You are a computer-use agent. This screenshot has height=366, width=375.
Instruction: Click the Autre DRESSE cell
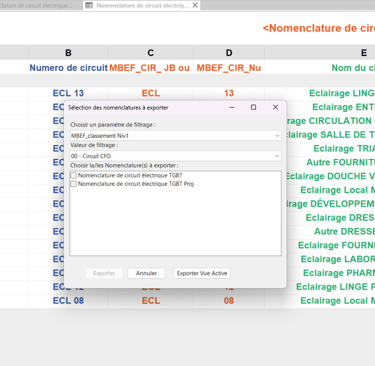point(331,232)
